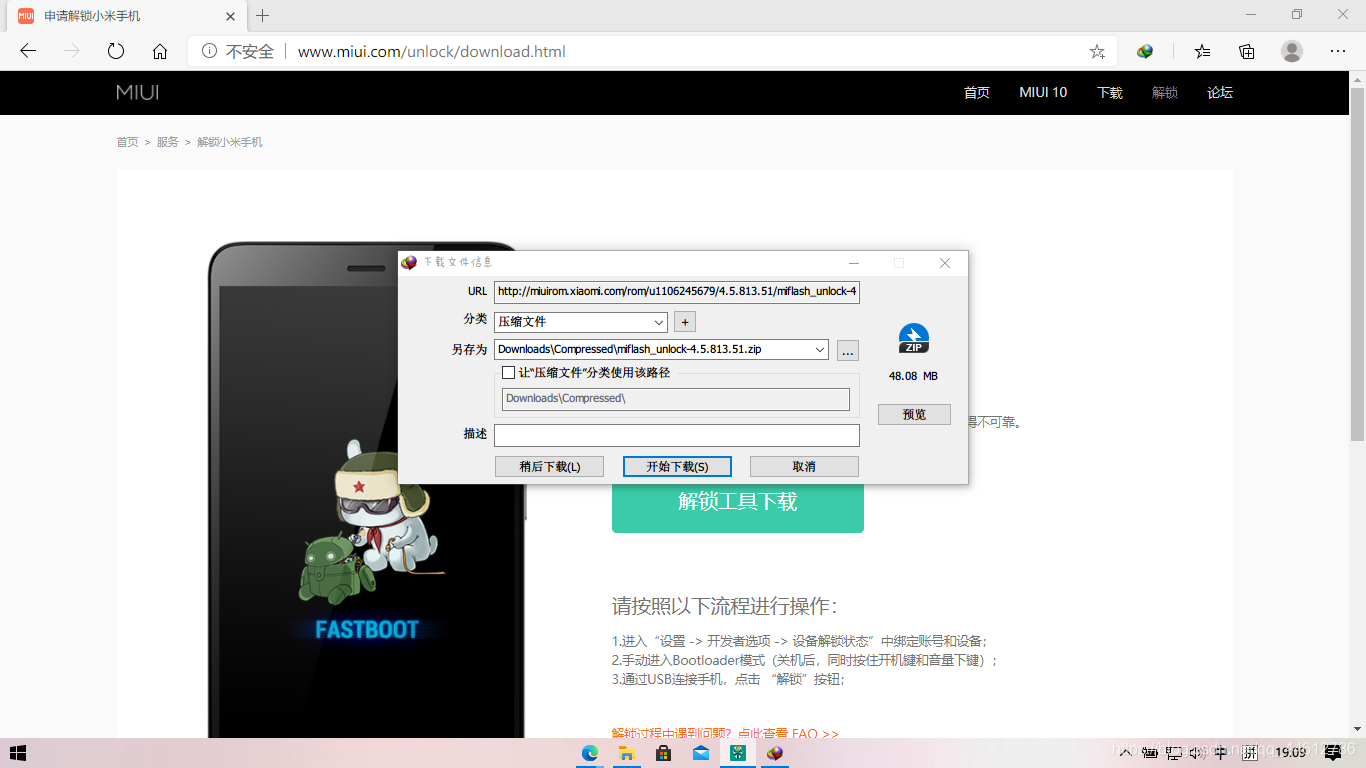The width and height of the screenshot is (1366, 768).
Task: Click 稍后下载 download later button
Action: pyautogui.click(x=550, y=467)
